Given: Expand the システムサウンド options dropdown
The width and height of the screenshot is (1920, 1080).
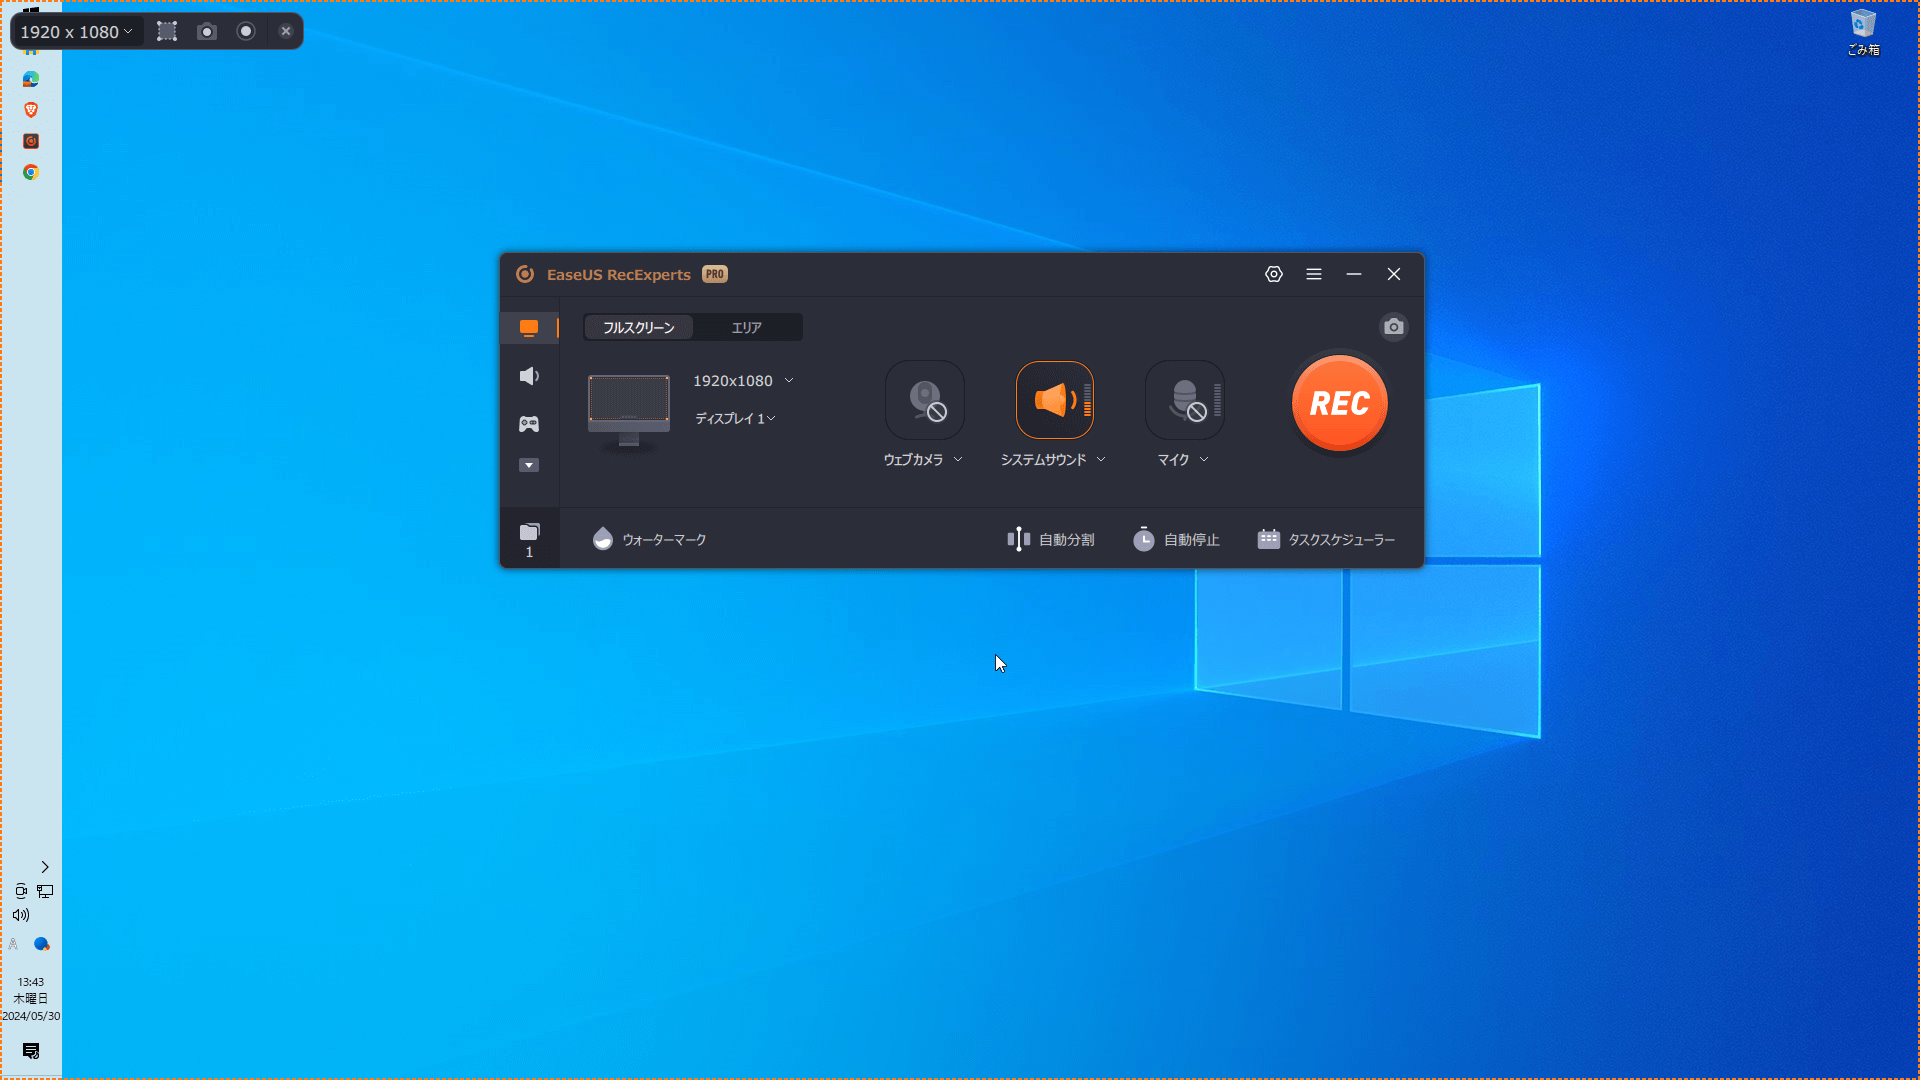Looking at the screenshot, I should point(1101,460).
